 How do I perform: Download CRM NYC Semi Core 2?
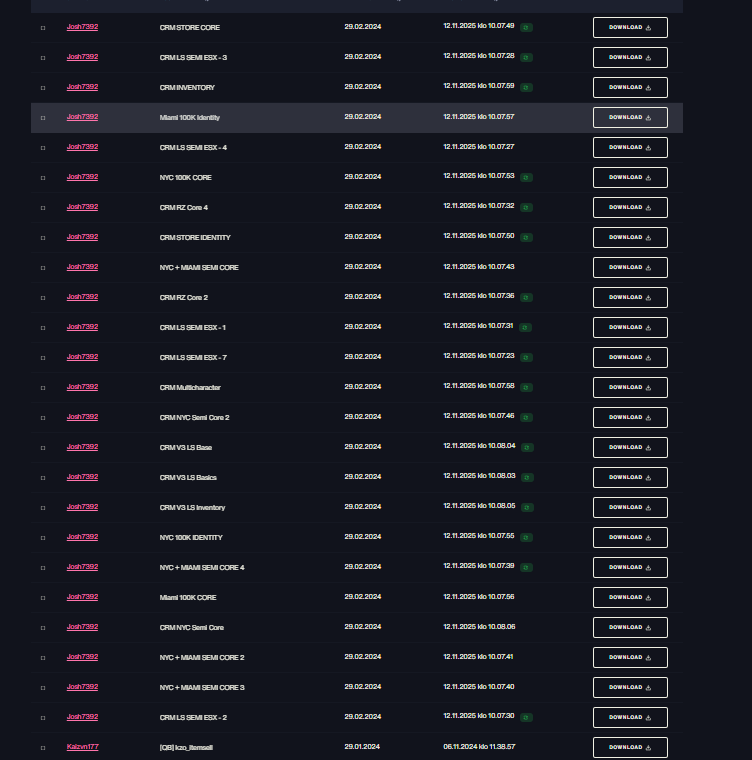coord(630,417)
